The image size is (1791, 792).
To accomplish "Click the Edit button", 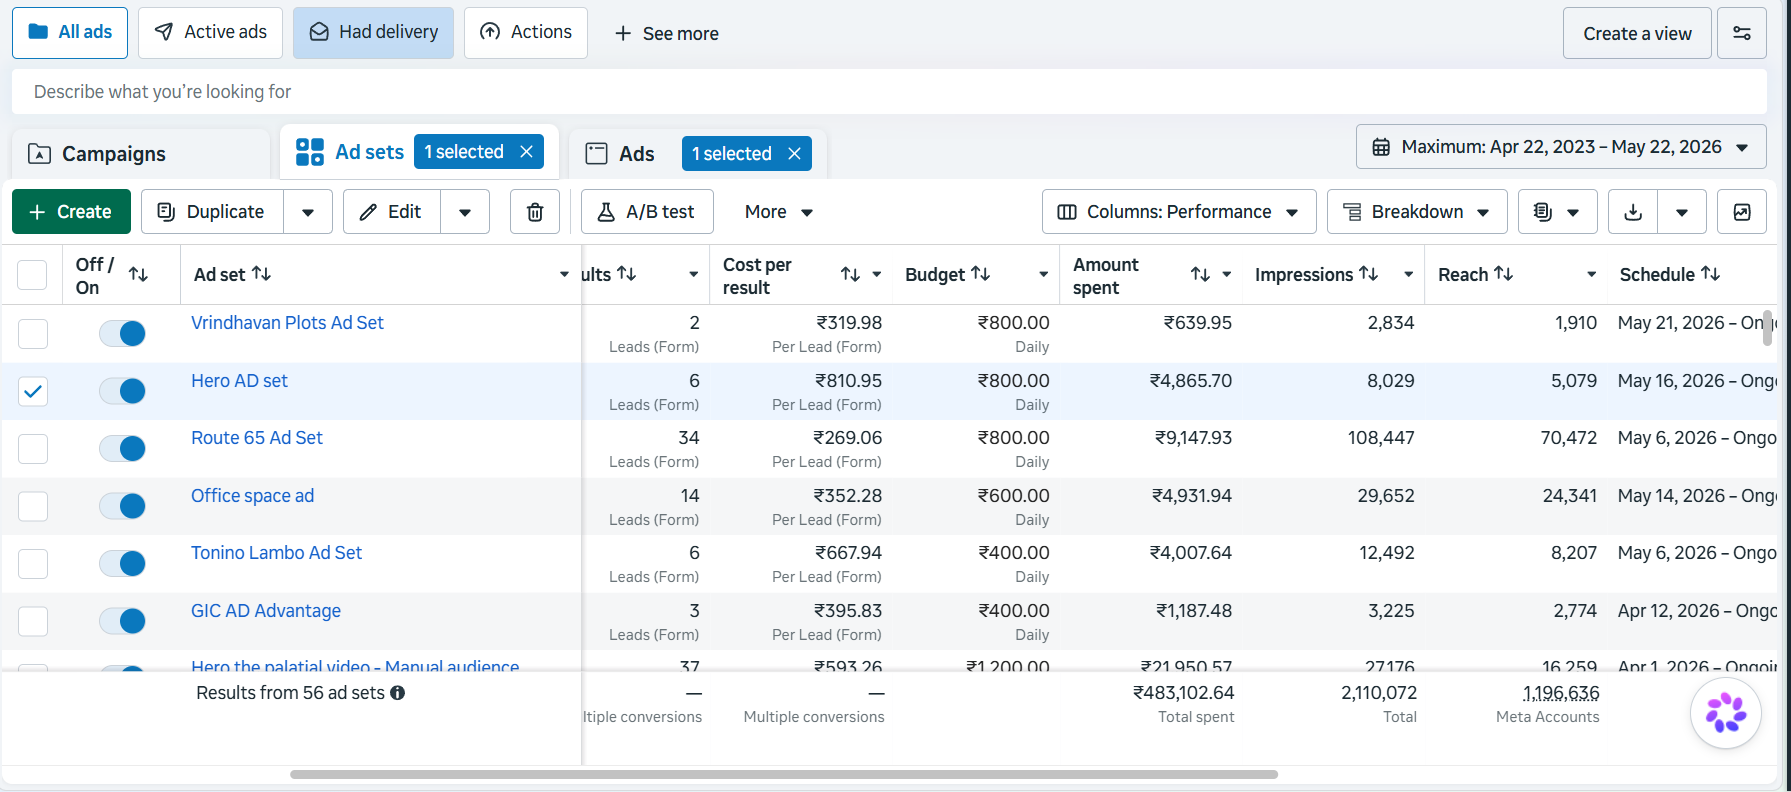I will 392,212.
